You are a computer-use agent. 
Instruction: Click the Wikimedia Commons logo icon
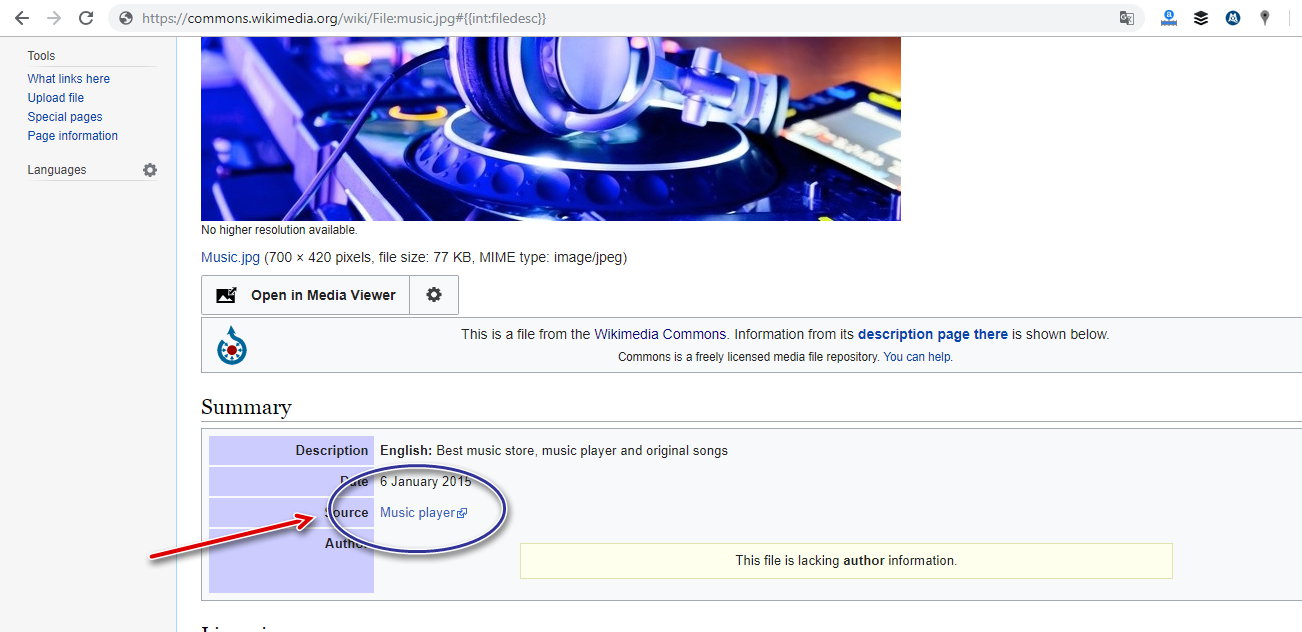232,346
